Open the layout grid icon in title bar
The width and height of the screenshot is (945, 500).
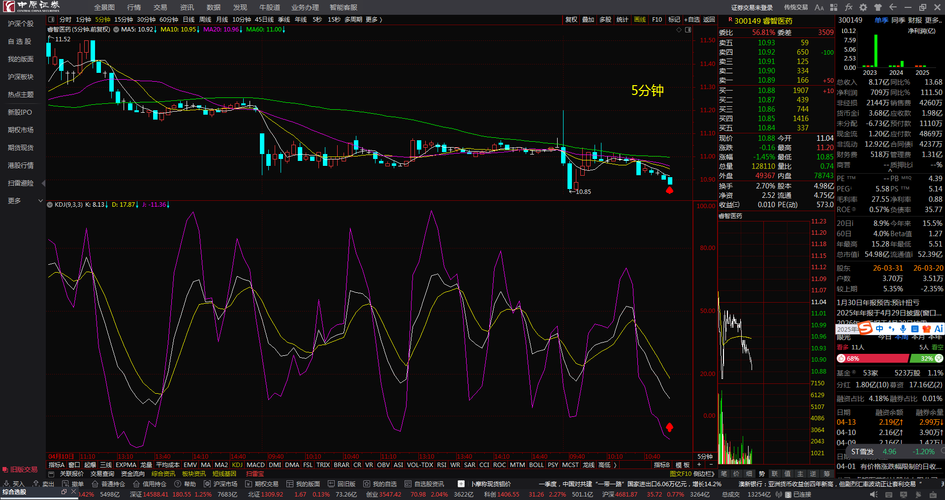(835, 7)
